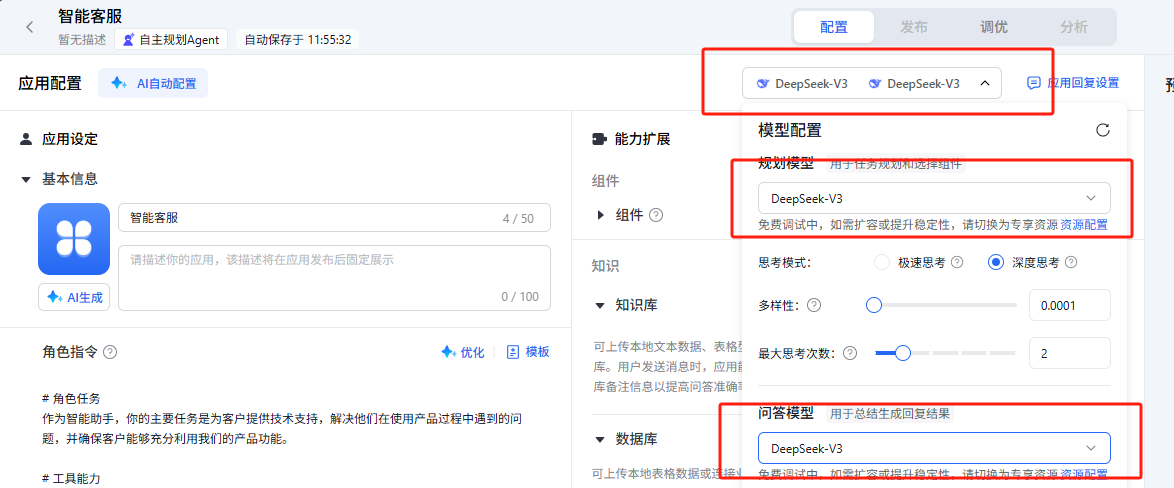
Task: Click the 应用设定 person icon
Action: [x=26, y=138]
